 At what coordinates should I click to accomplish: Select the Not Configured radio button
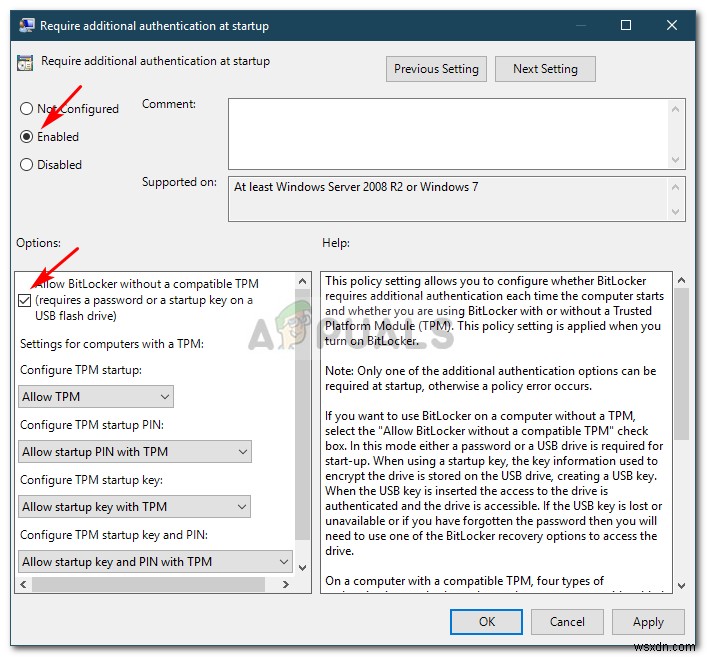point(27,109)
